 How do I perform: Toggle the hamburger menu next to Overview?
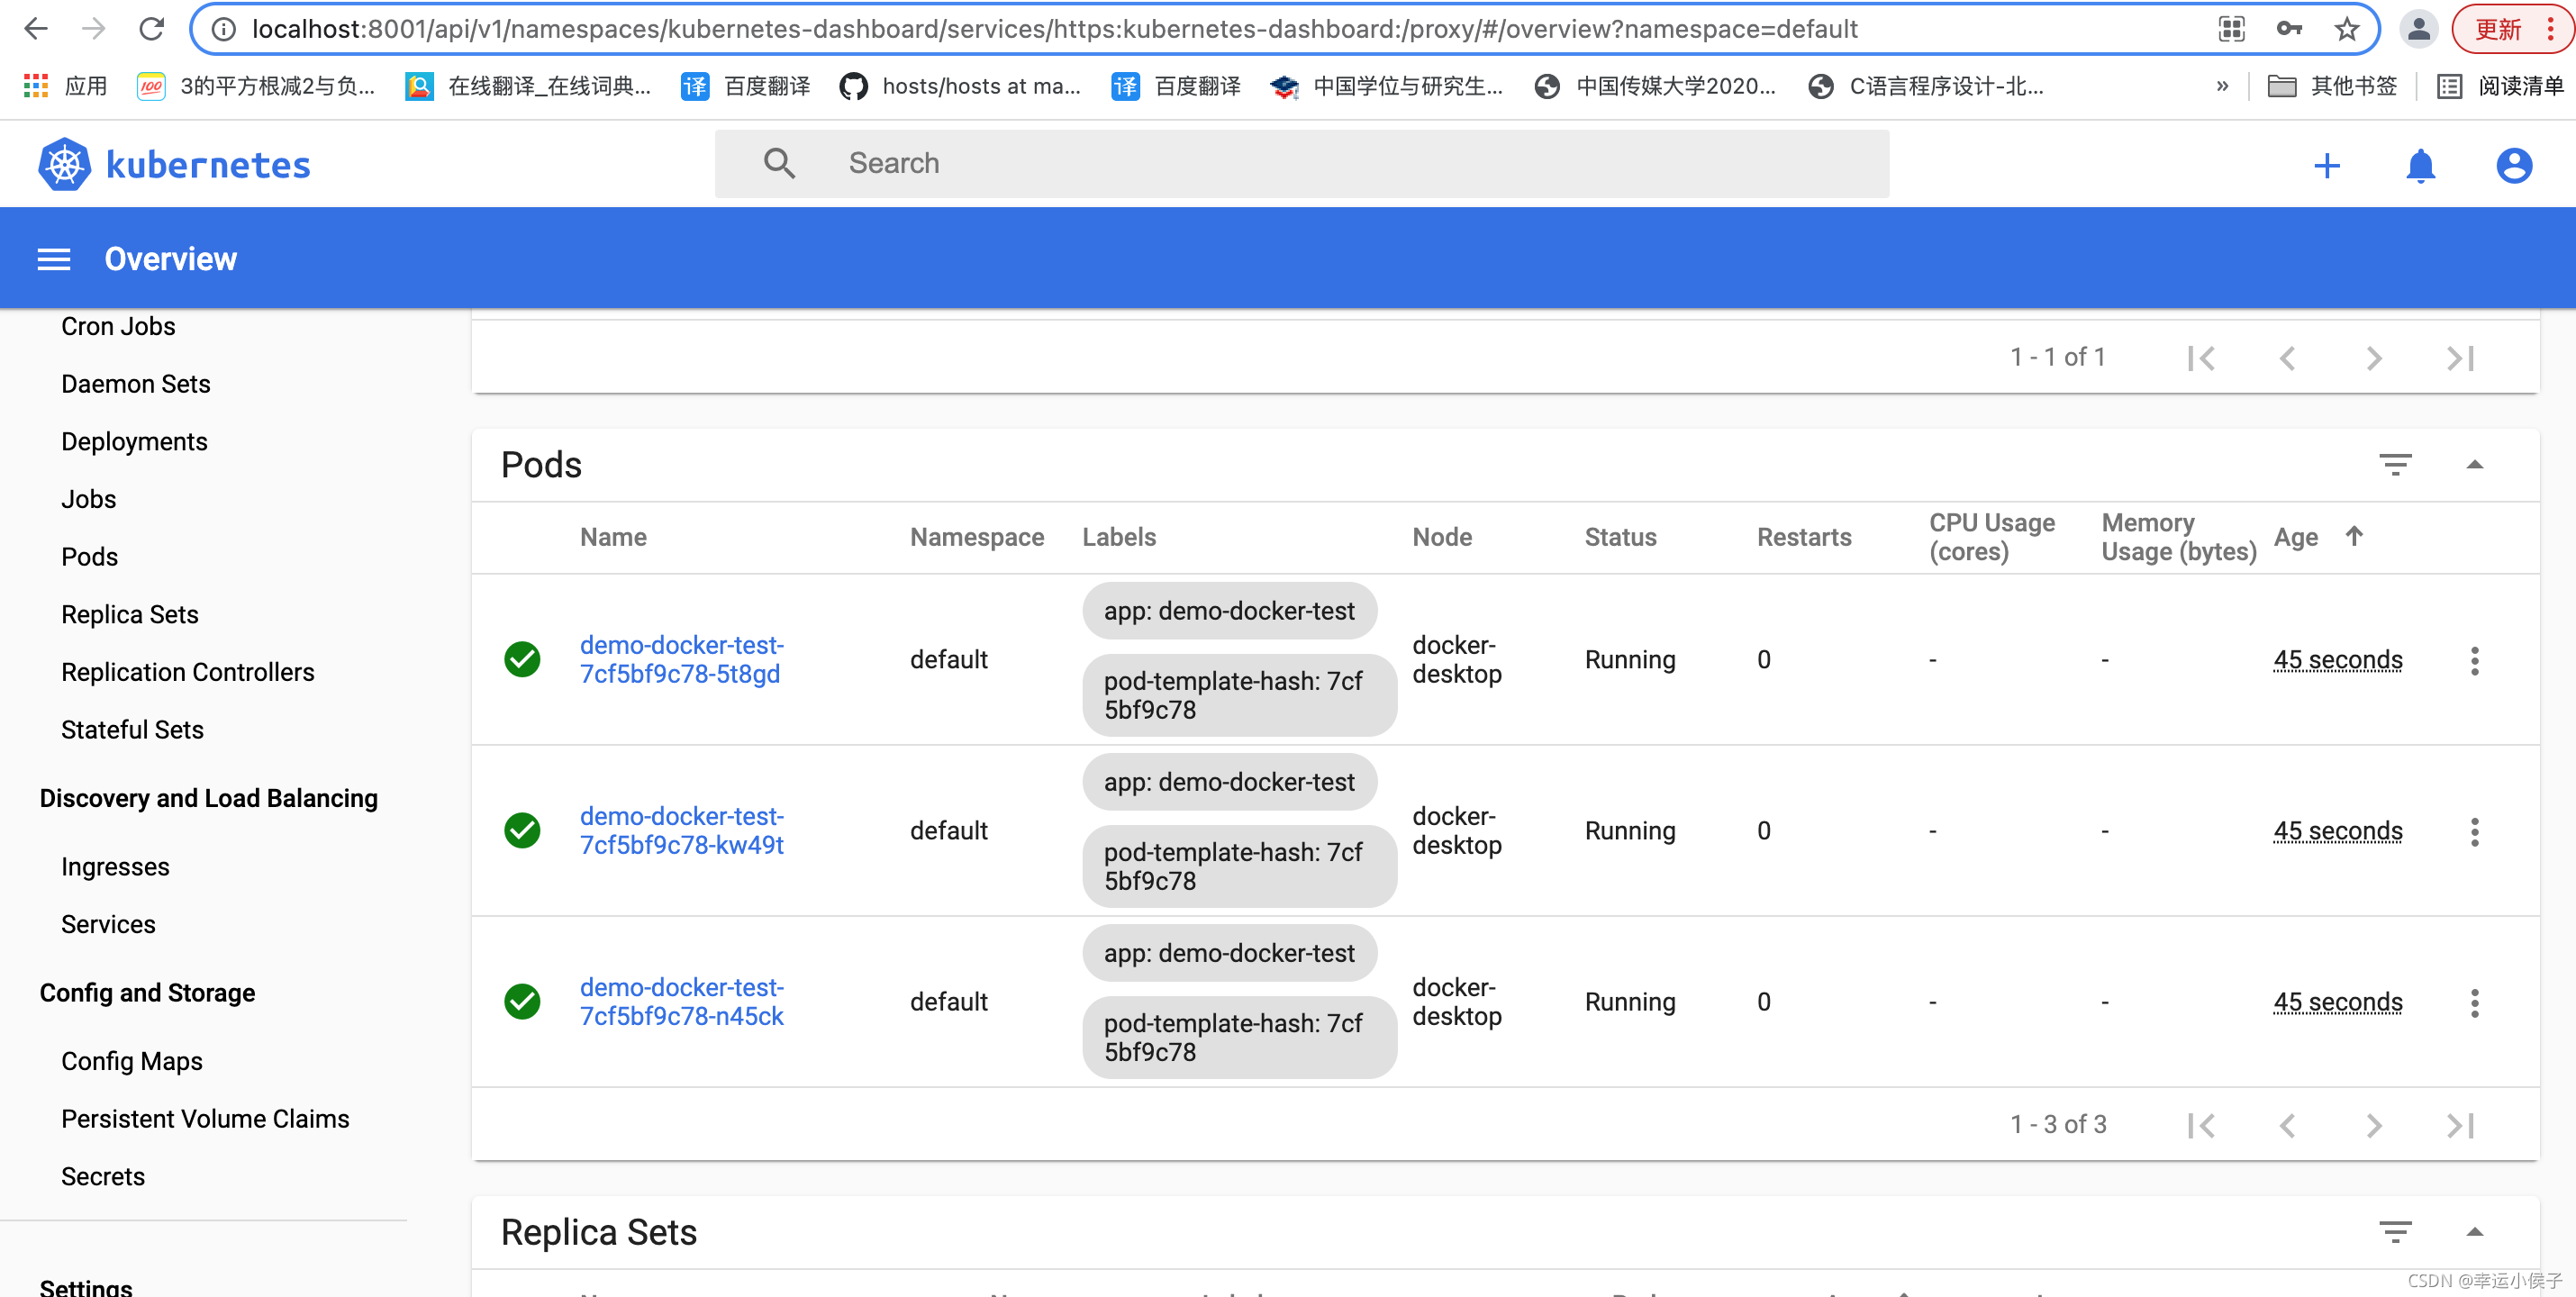pos(54,259)
